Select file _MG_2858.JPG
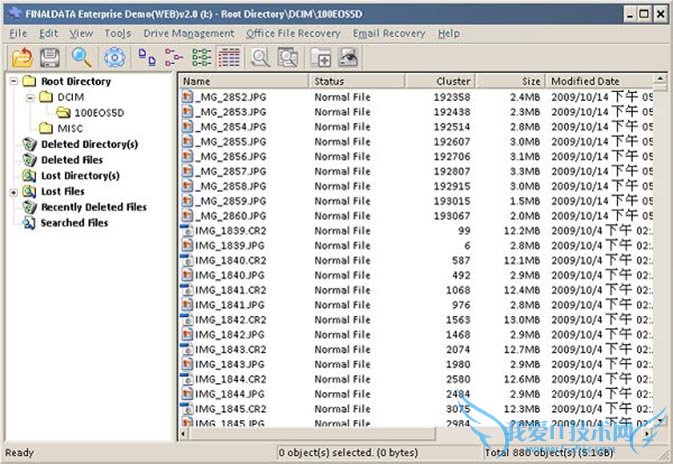Viewport: 673px width, 464px height. [x=231, y=186]
